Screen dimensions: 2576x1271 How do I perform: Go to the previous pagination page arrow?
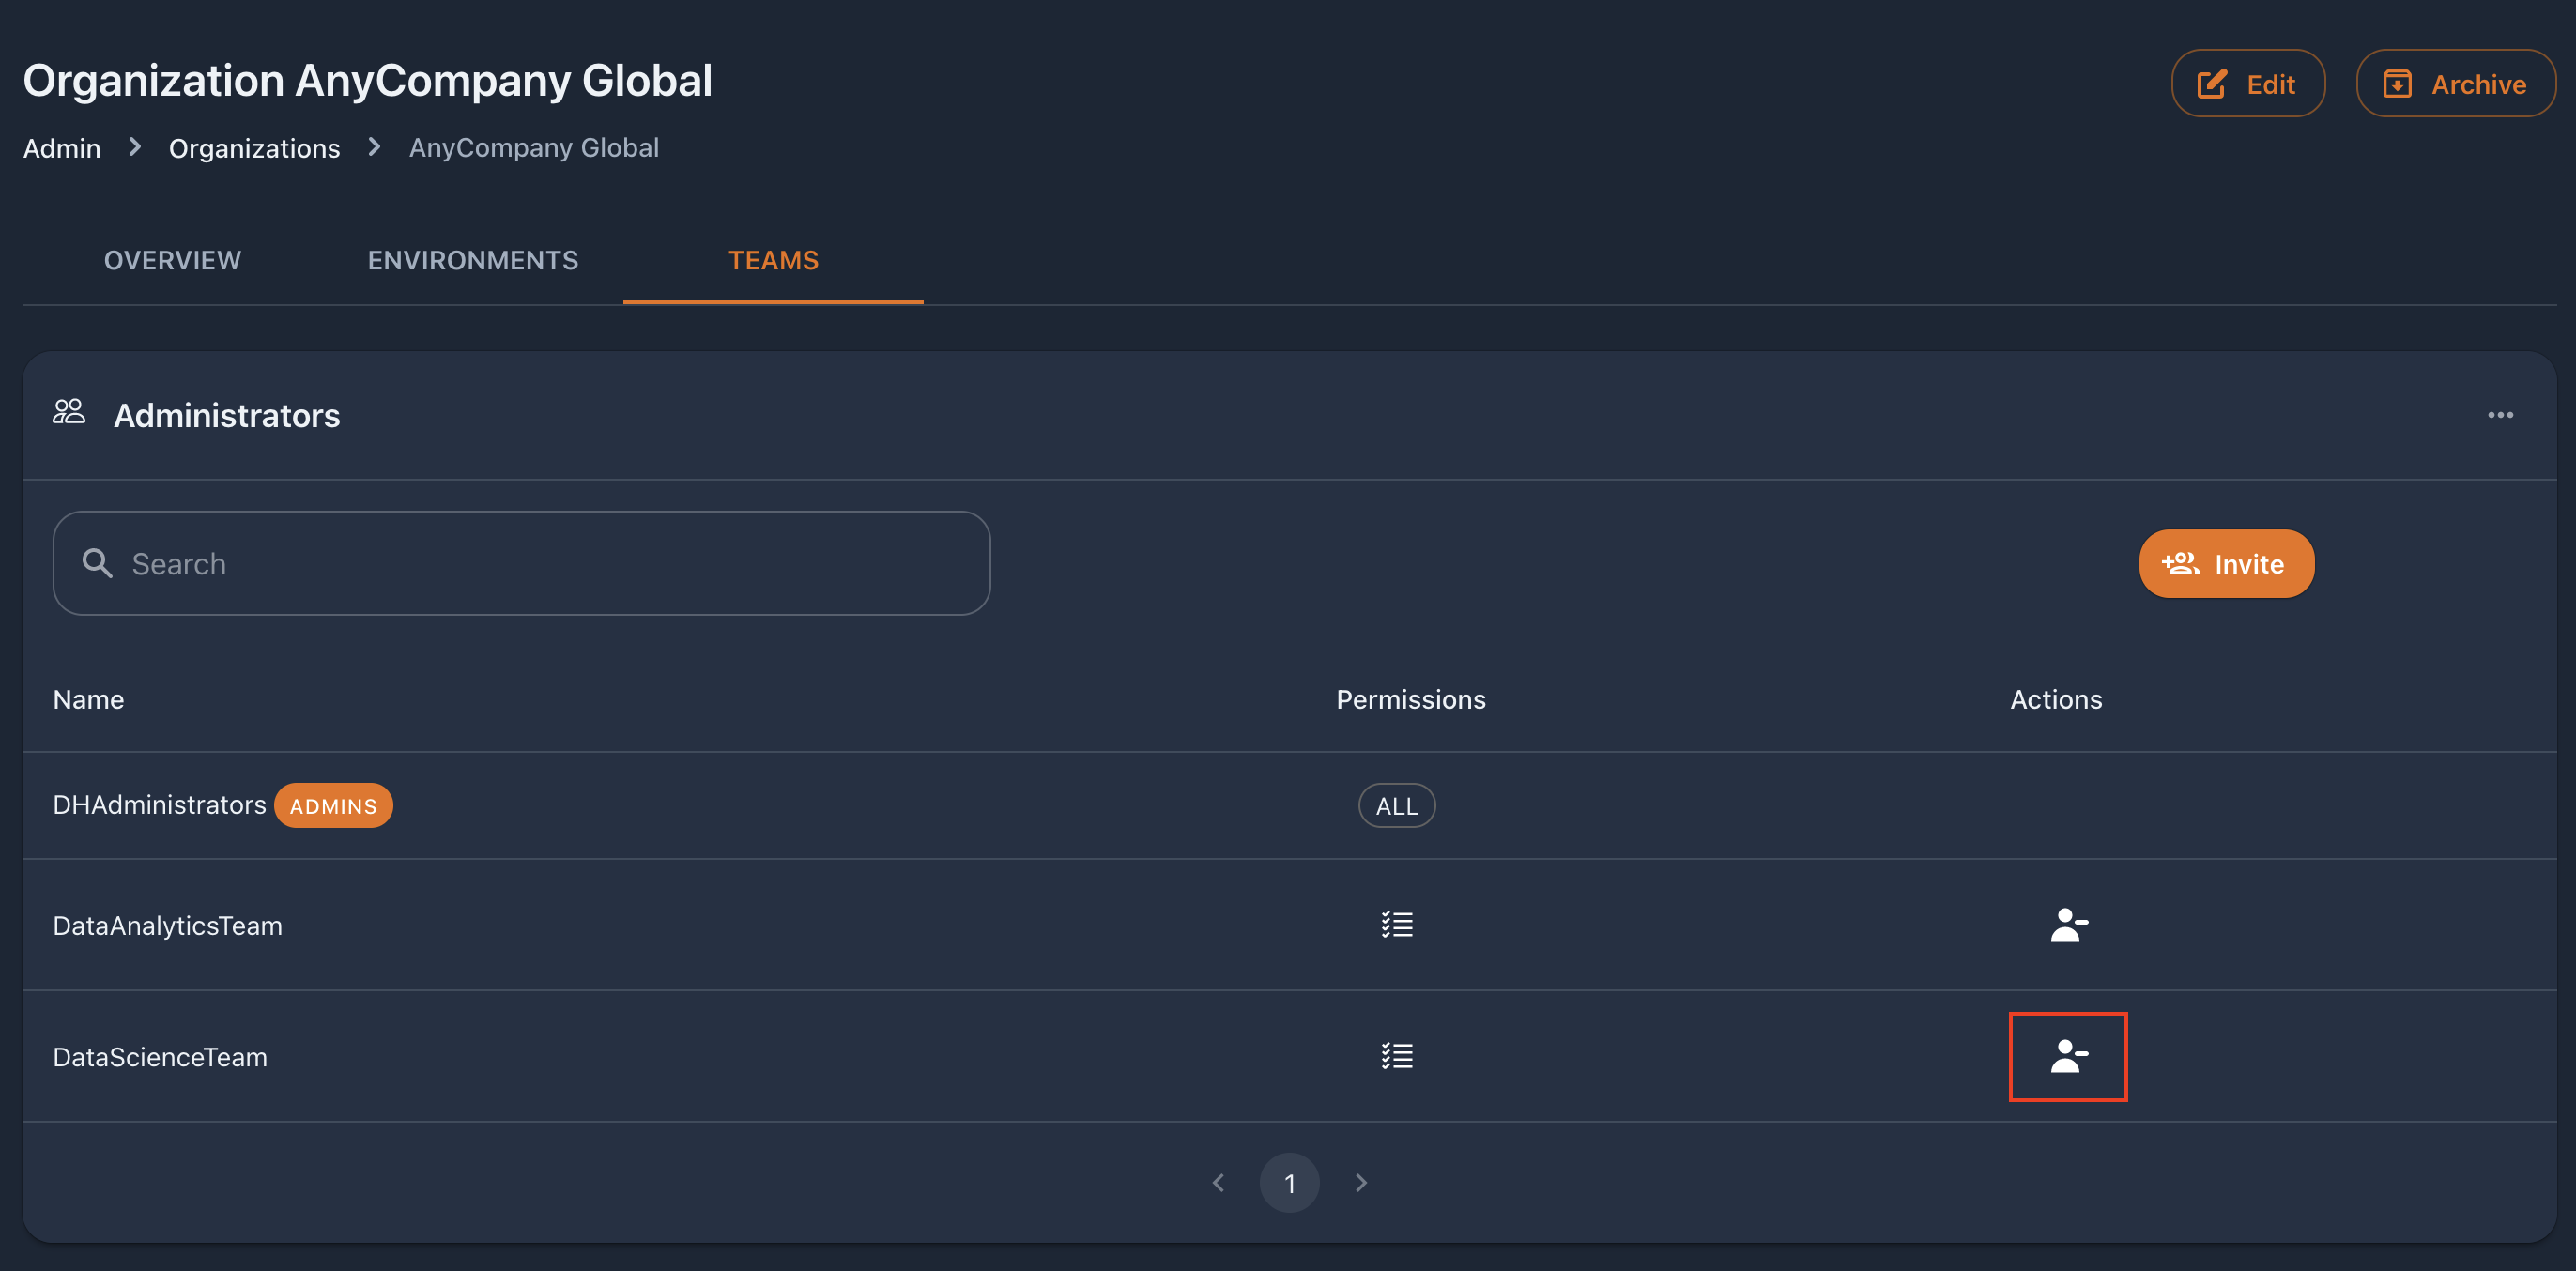point(1218,1183)
